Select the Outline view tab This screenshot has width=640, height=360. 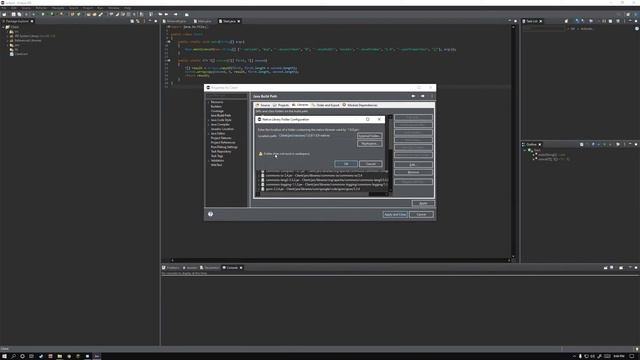click(531, 144)
